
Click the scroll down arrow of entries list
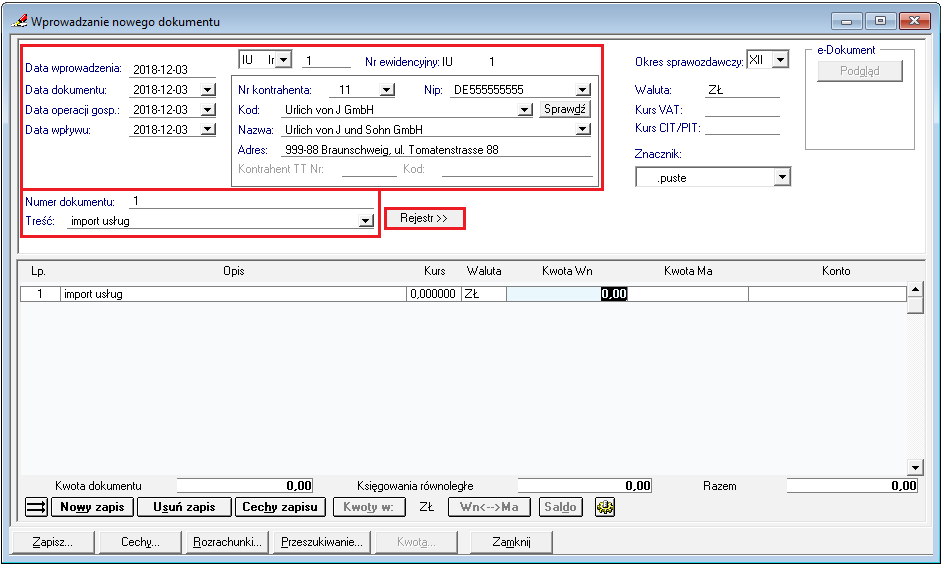pyautogui.click(x=915, y=467)
